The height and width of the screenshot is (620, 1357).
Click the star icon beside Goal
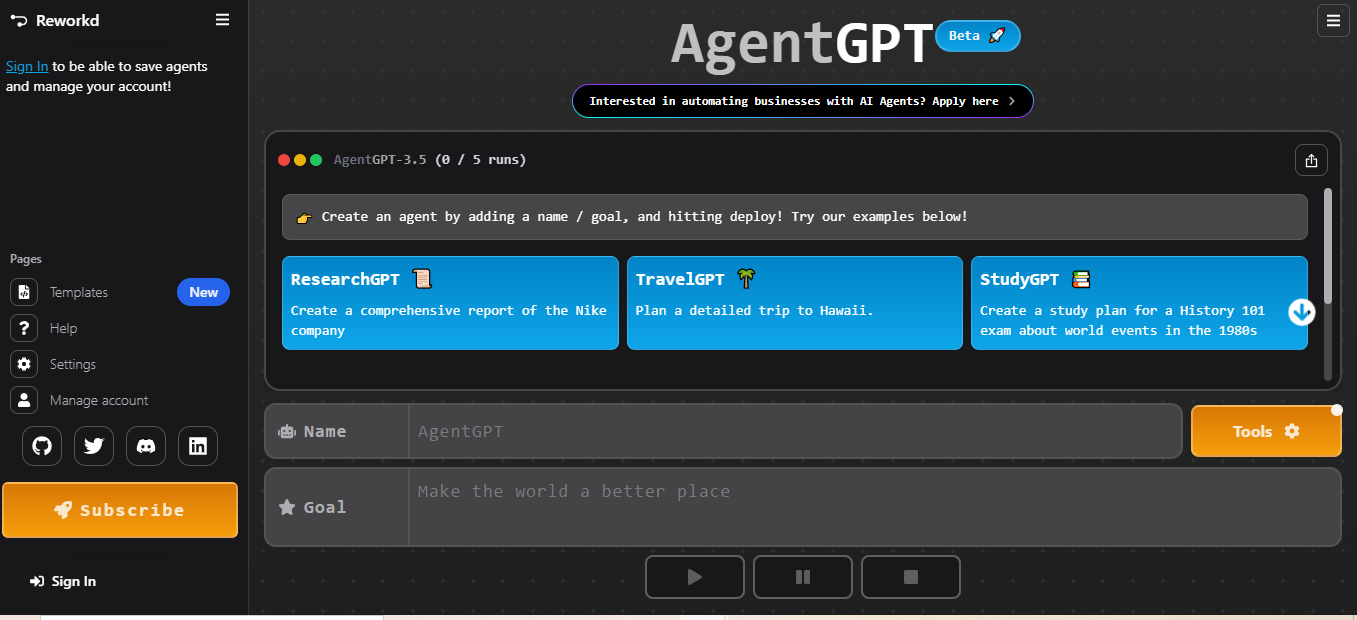tap(287, 507)
